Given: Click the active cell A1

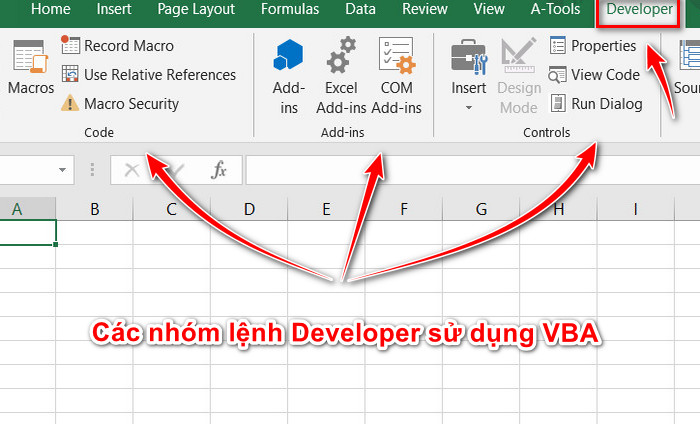Looking at the screenshot, I should pos(27,232).
